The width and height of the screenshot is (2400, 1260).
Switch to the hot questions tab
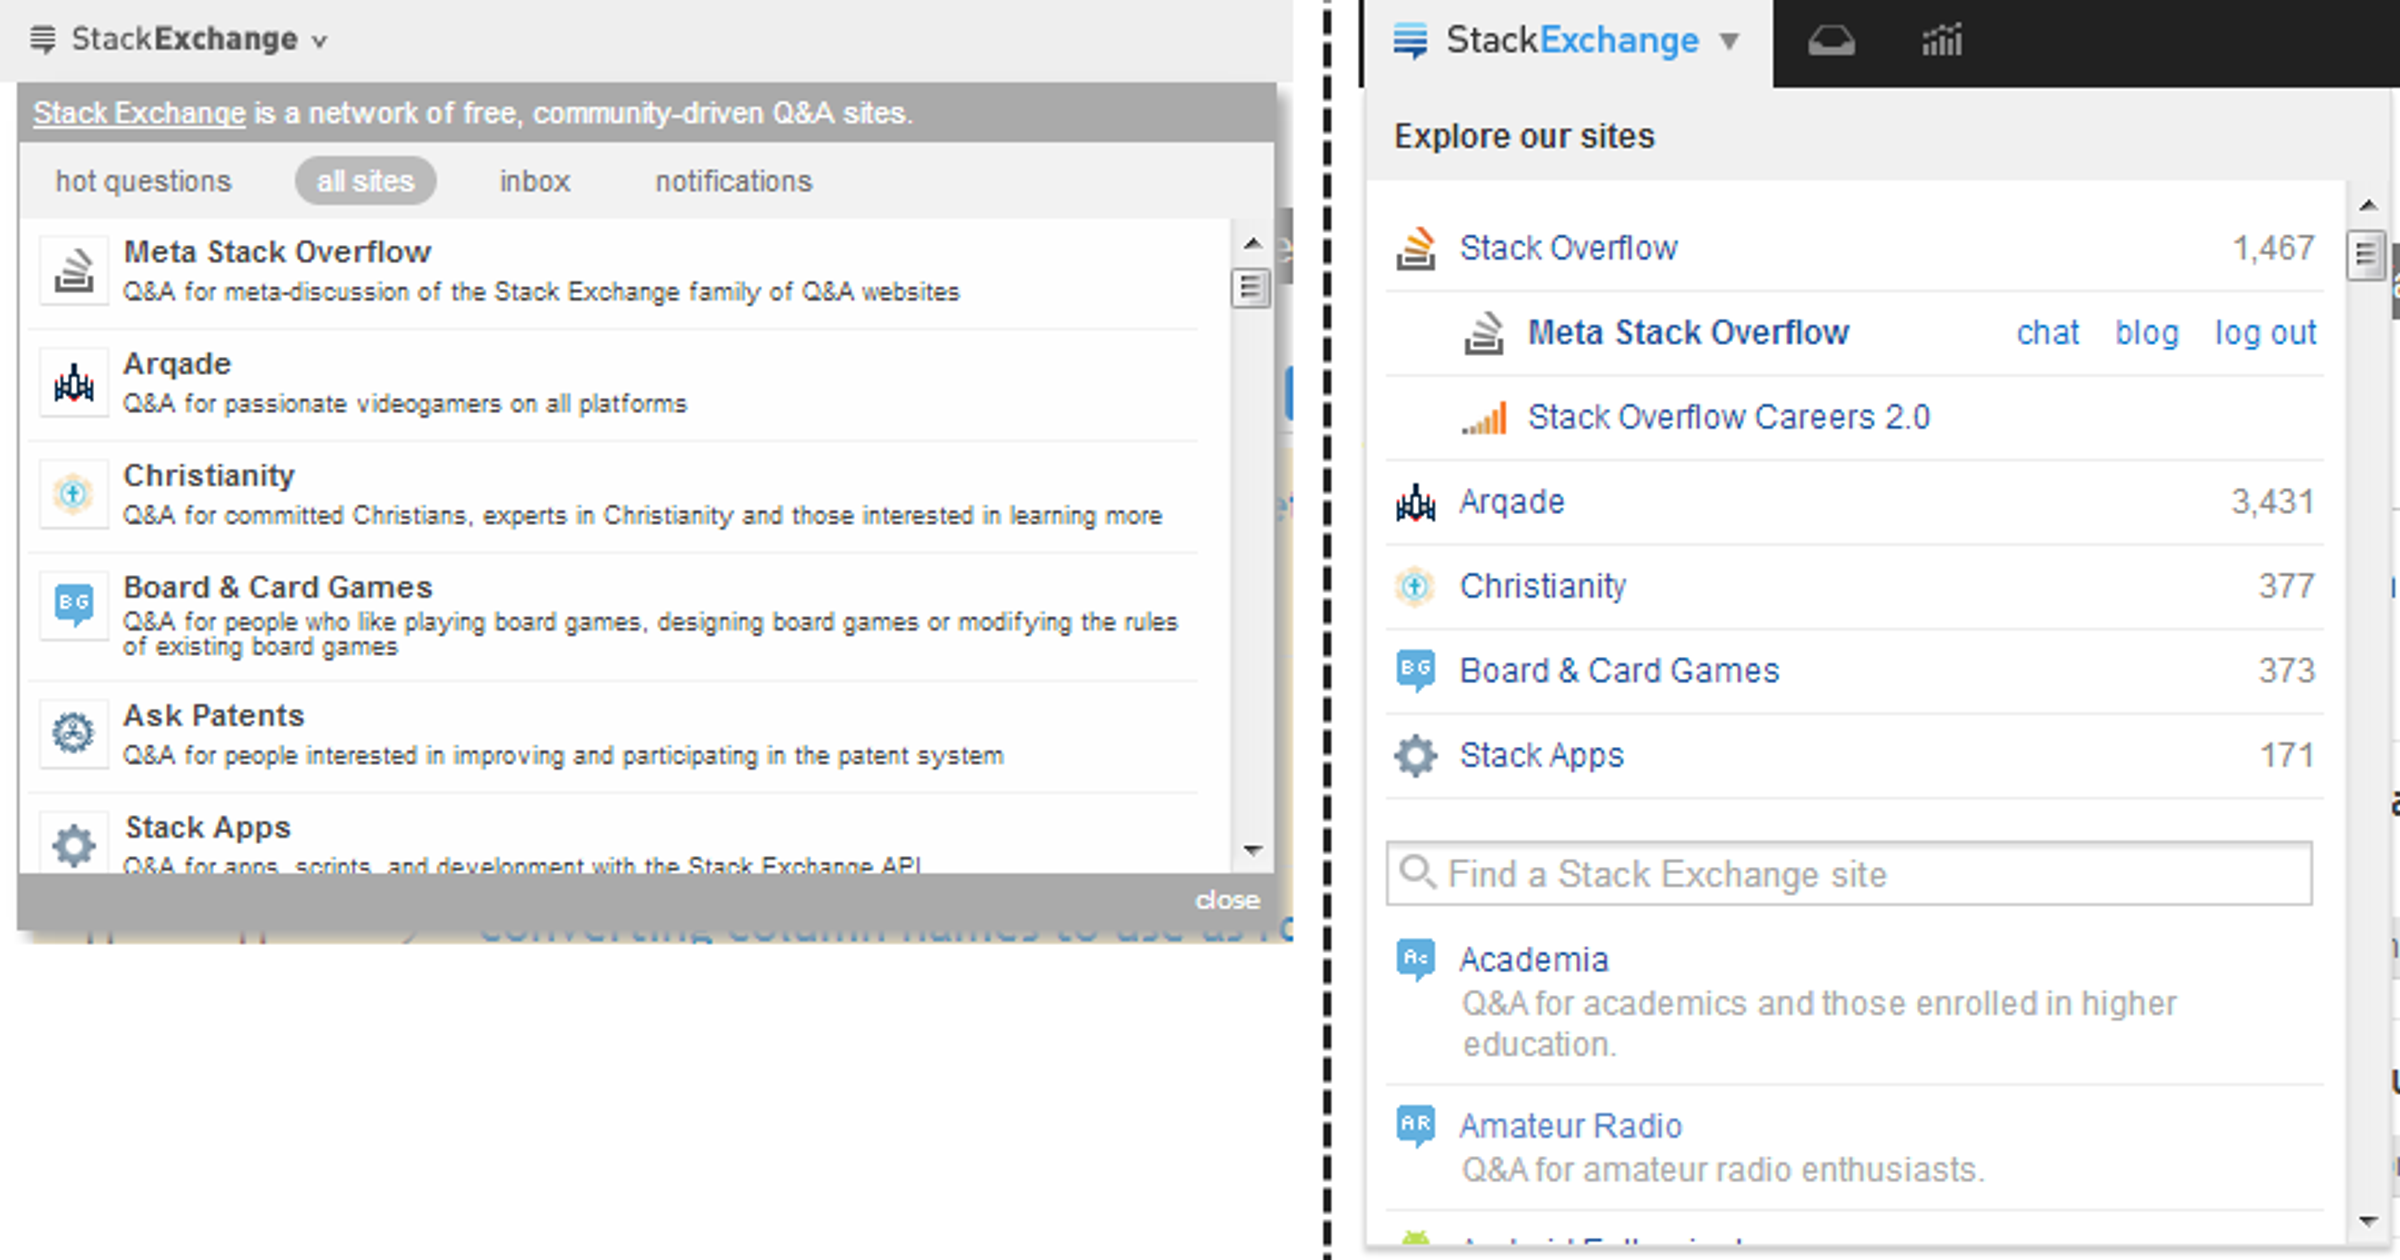pos(143,181)
